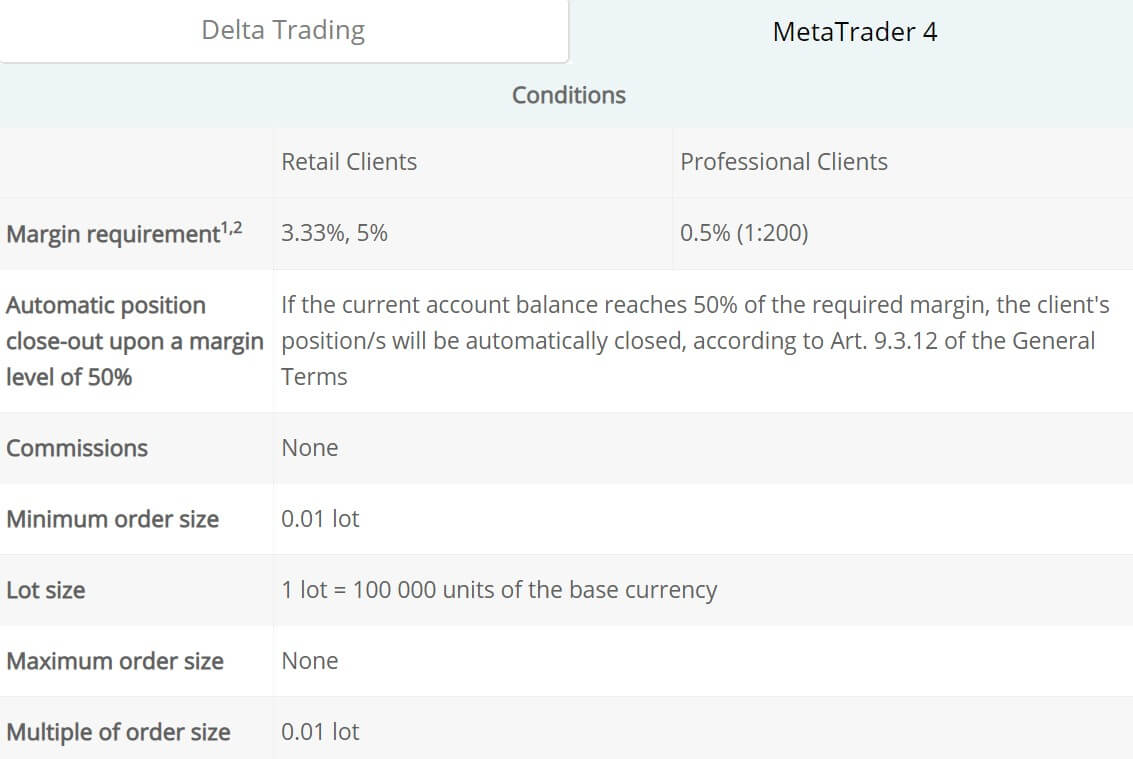Viewport: 1133px width, 759px height.
Task: Click the Professional Clients column header
Action: (784, 162)
